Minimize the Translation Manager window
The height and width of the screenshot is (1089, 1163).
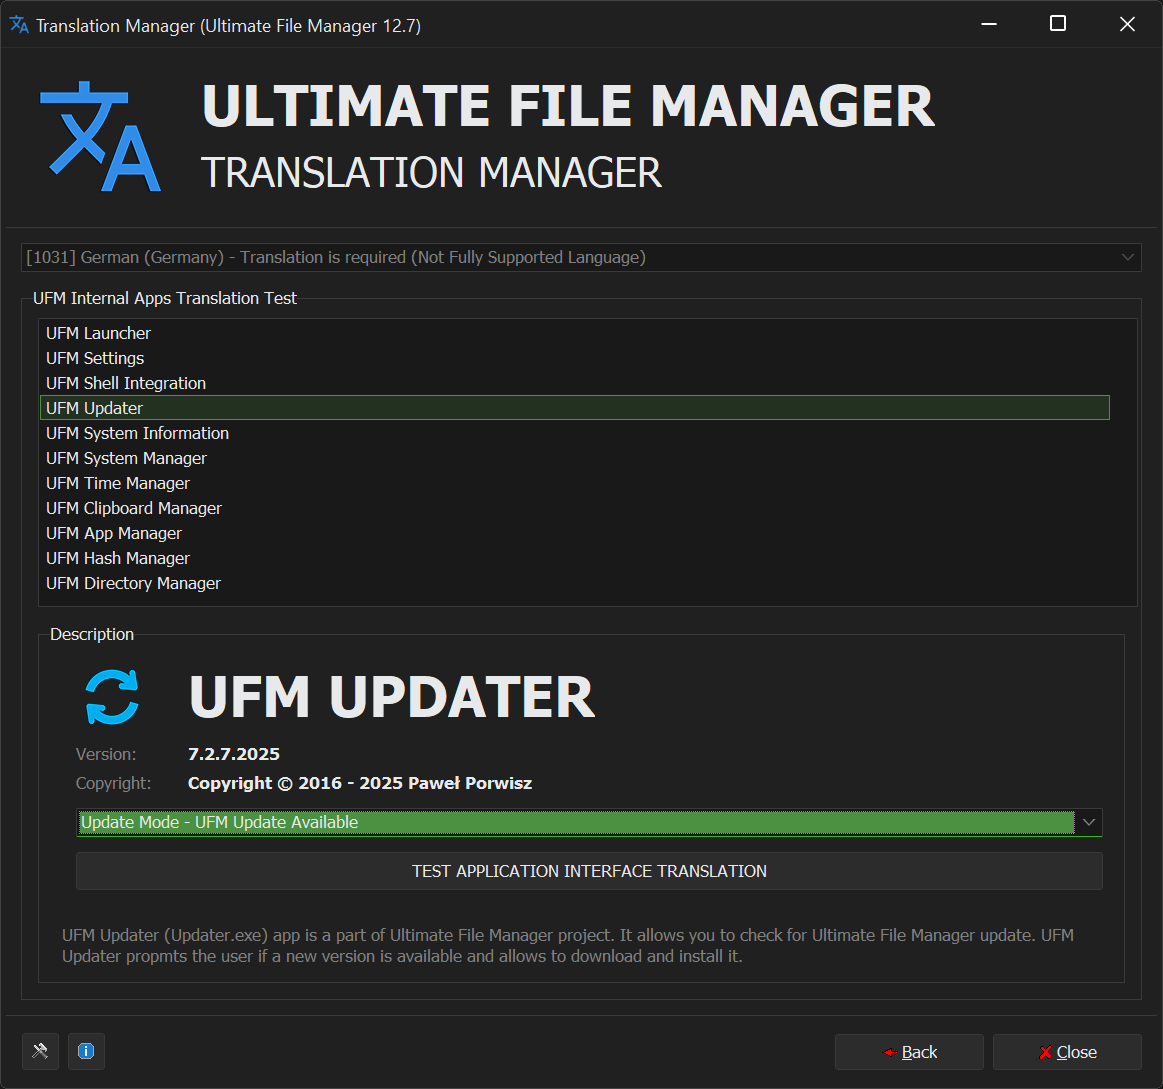tap(988, 25)
